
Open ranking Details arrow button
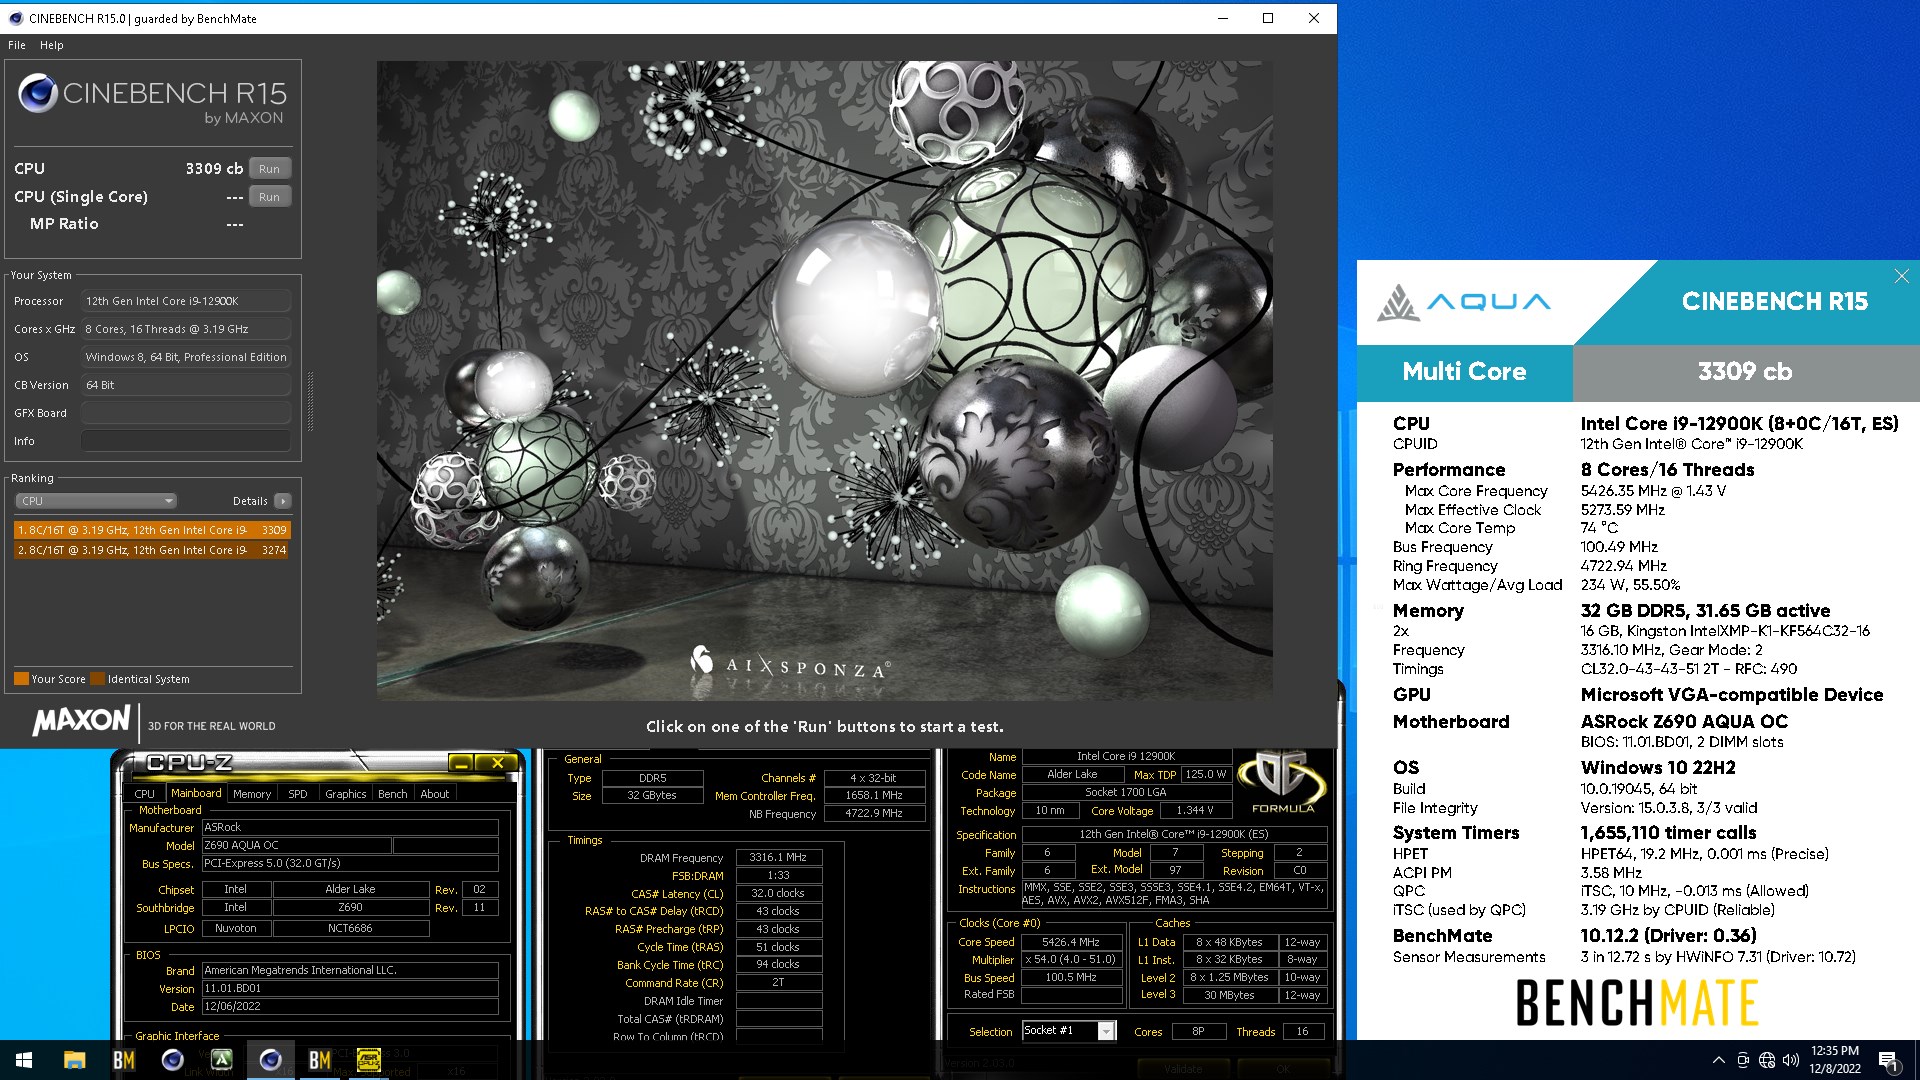(x=283, y=501)
